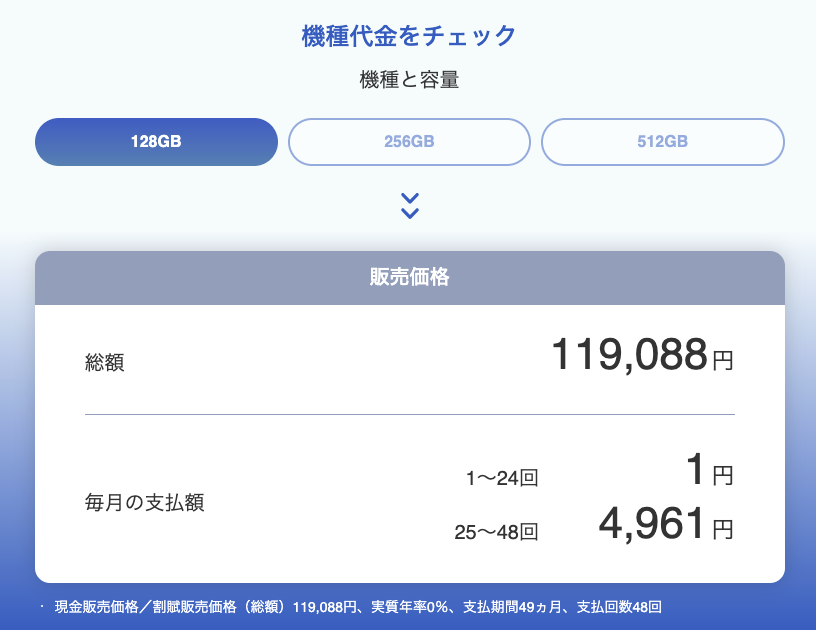816x630 pixels.
Task: Select the 毎月の支払額 label
Action: [x=145, y=502]
